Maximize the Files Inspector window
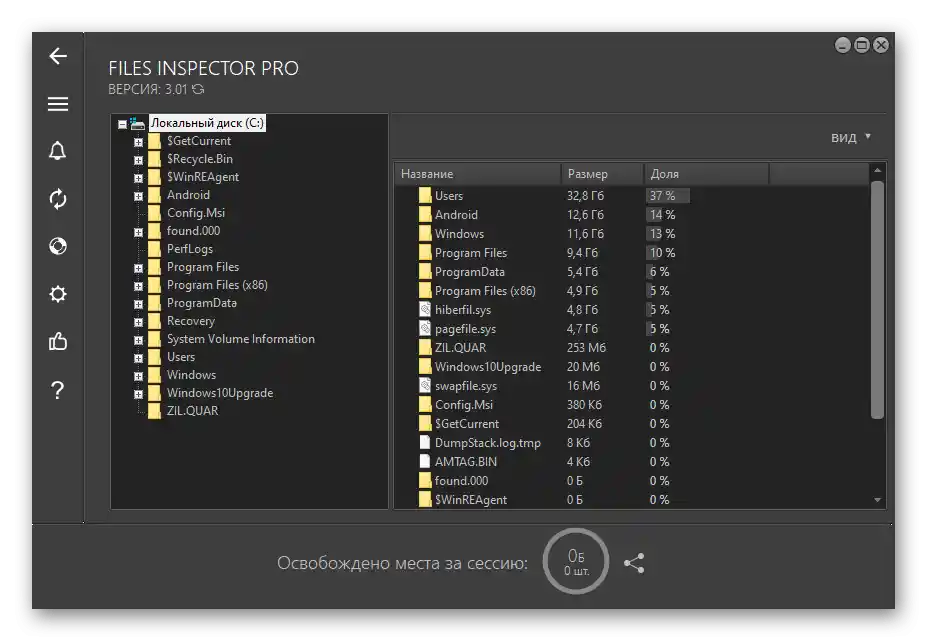 click(x=862, y=45)
